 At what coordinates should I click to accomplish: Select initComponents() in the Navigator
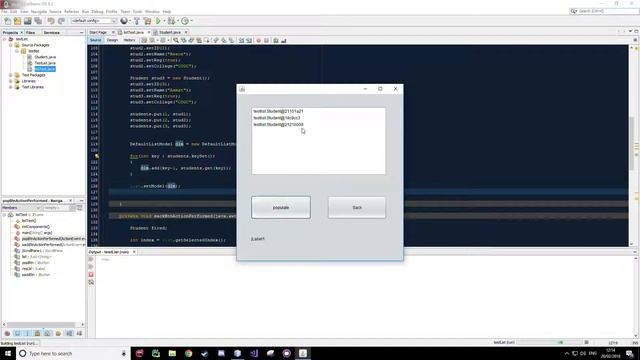coord(36,227)
